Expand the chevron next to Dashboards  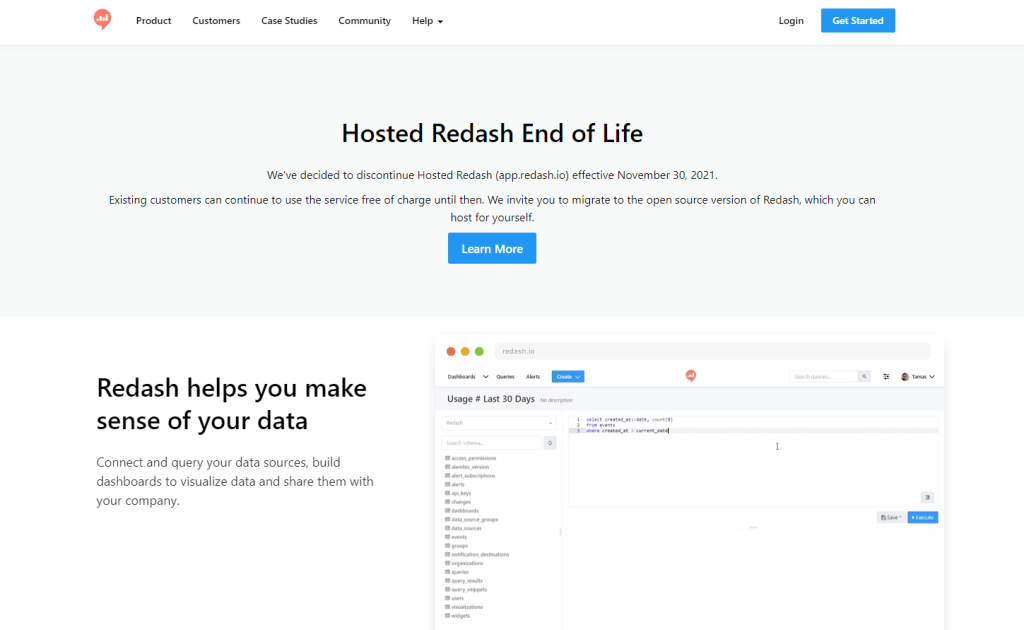click(485, 377)
